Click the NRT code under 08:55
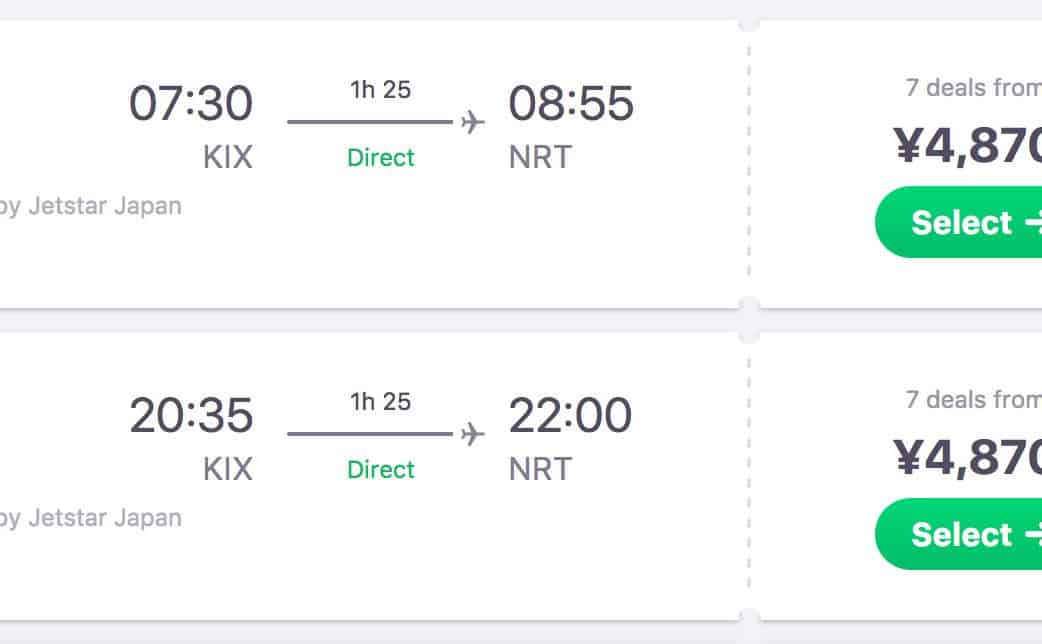Viewport: 1042px width, 644px height. (540, 157)
